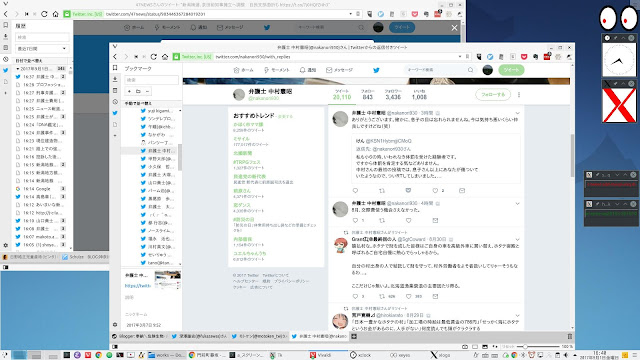Screen dimensions: 640x360
Task: Open date range dropdown in back window history panel
Action: [x=42, y=49]
